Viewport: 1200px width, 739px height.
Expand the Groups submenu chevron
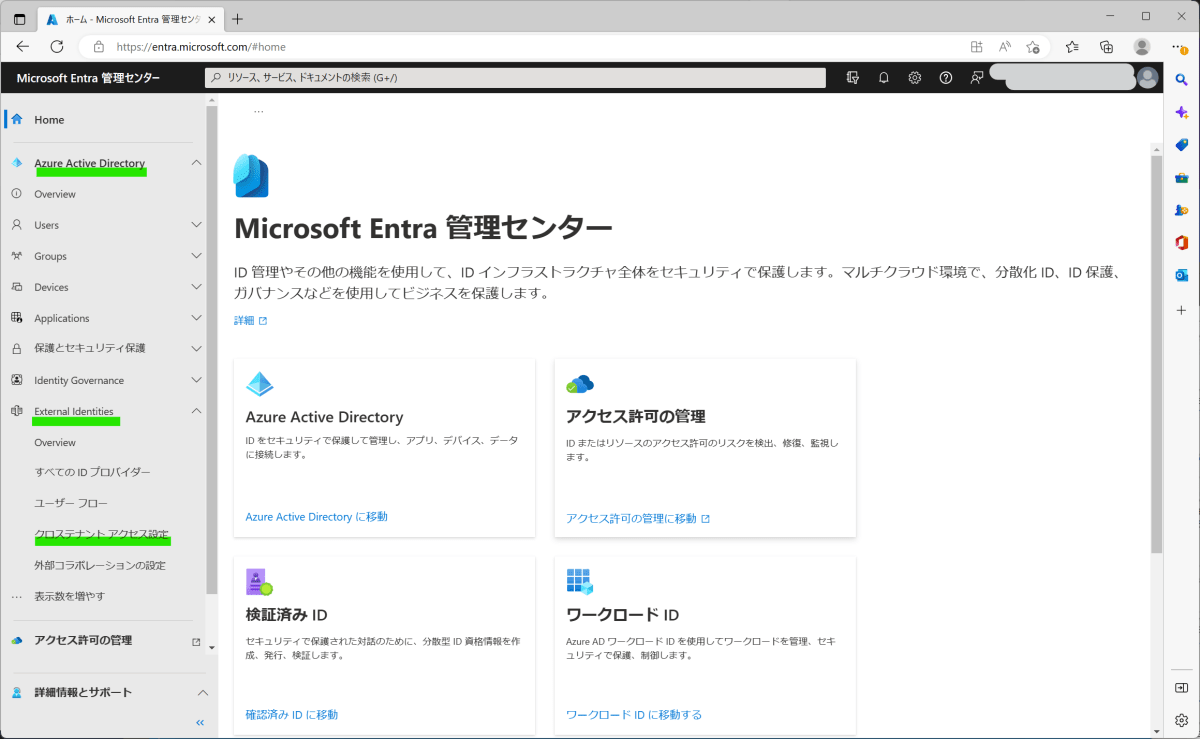tap(196, 256)
